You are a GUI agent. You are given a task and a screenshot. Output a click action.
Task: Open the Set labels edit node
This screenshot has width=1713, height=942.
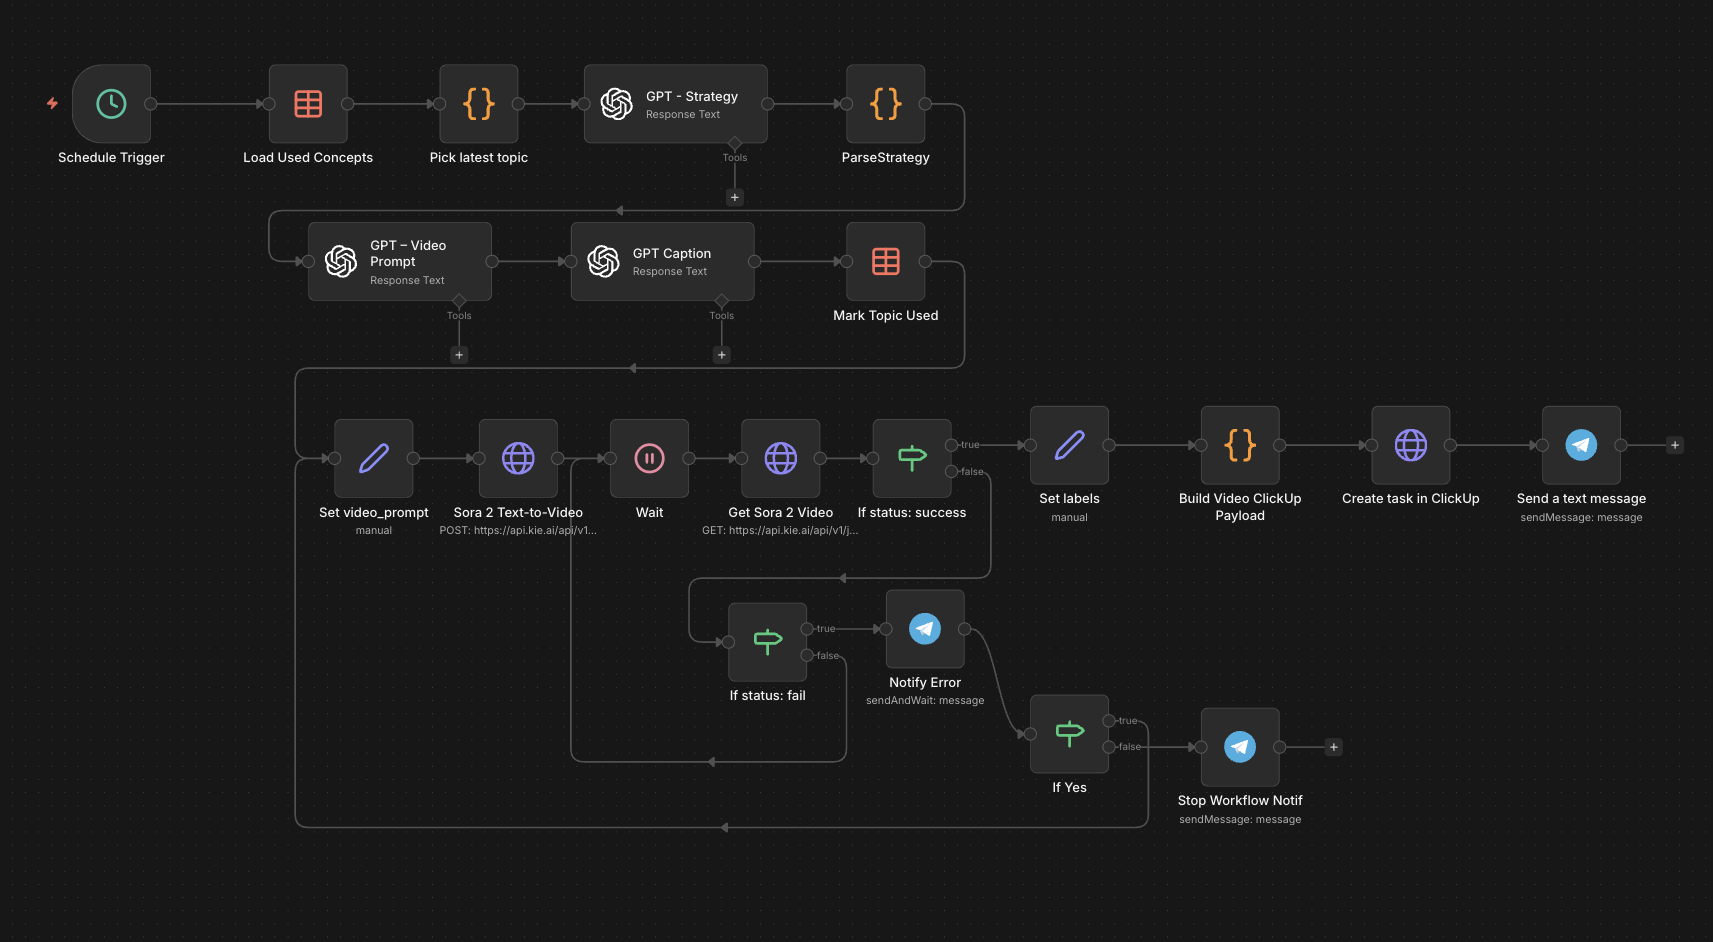pyautogui.click(x=1070, y=445)
